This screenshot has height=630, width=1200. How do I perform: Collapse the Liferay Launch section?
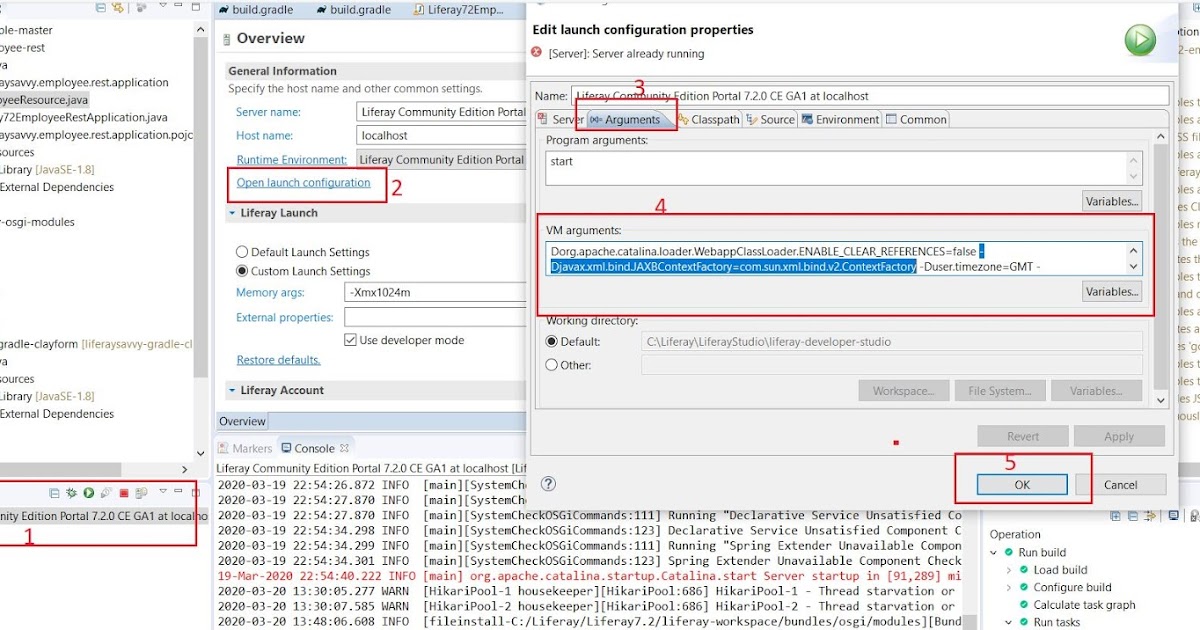coord(232,212)
